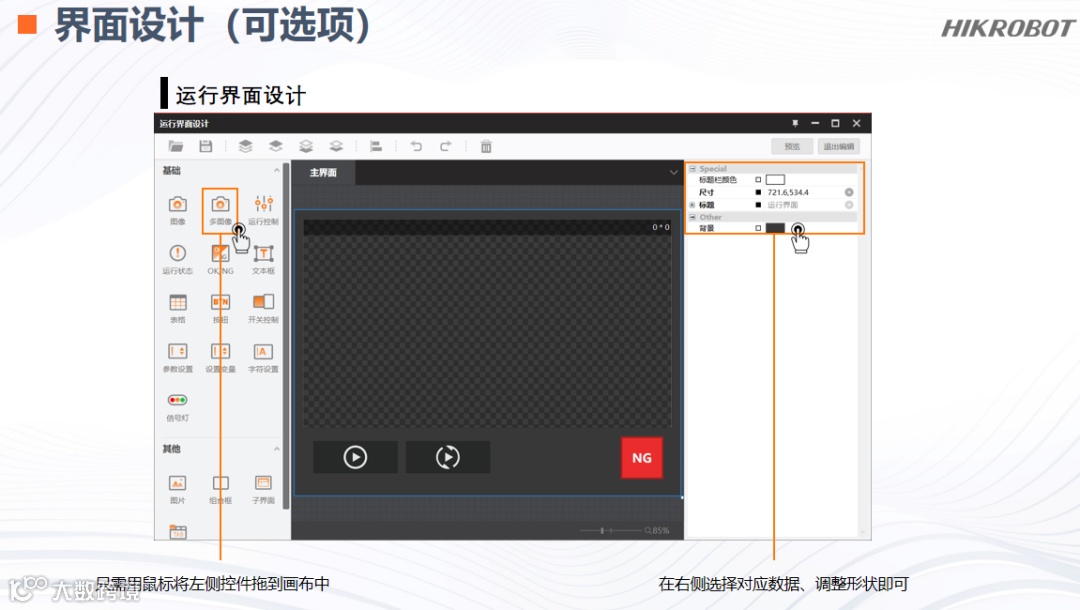Adjust the canvas zoom slider handle
1080x610 pixels.
[602, 530]
